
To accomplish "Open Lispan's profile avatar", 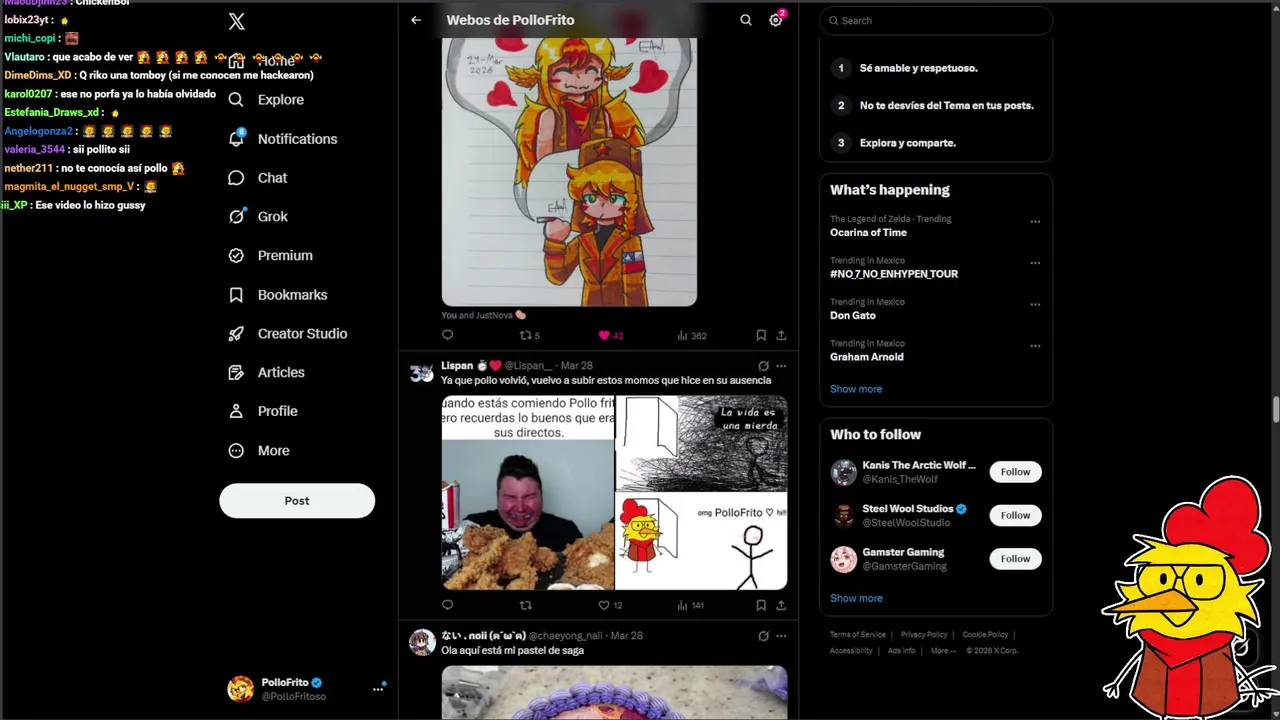I will click(422, 373).
